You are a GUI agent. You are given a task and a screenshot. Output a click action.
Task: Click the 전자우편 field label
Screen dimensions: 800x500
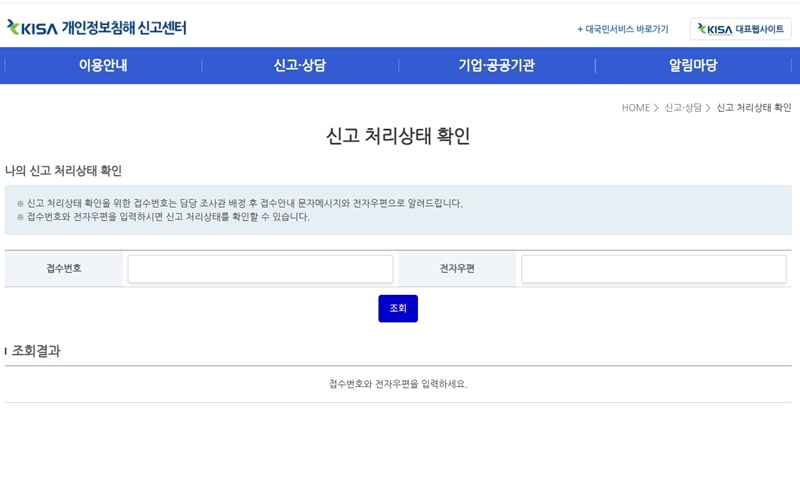457,268
